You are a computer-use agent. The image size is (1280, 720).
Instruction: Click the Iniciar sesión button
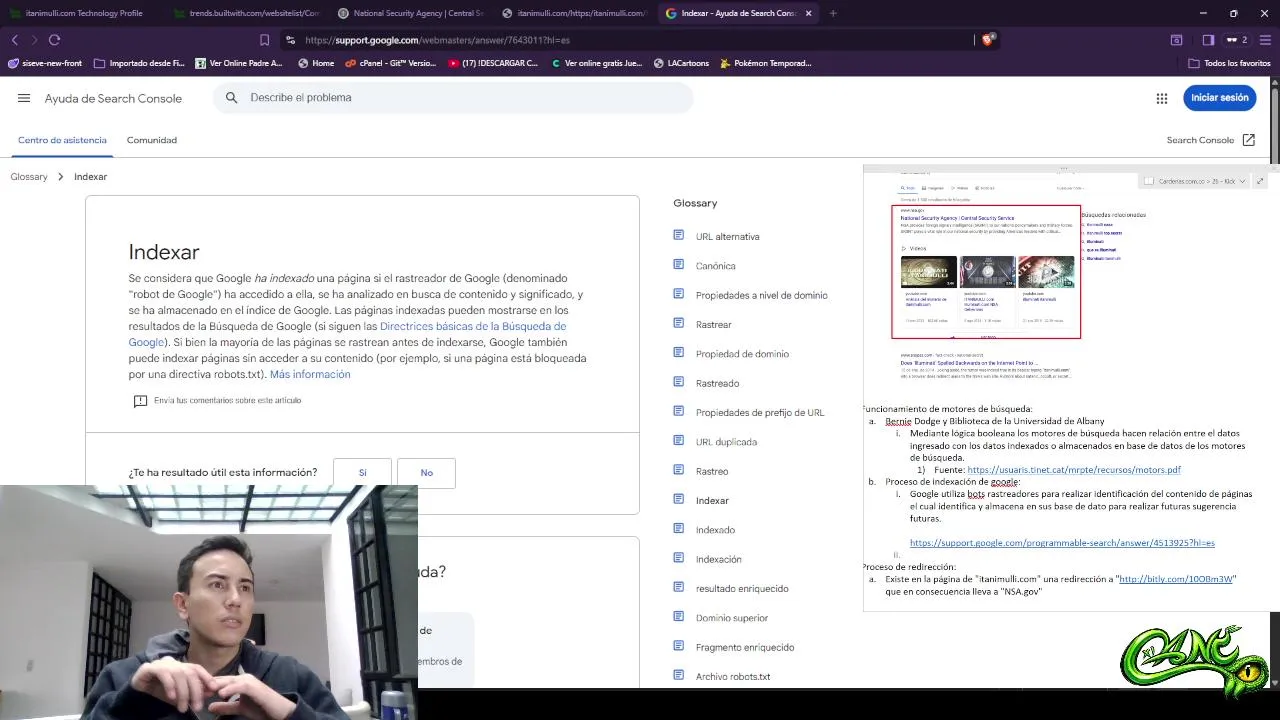[1220, 98]
